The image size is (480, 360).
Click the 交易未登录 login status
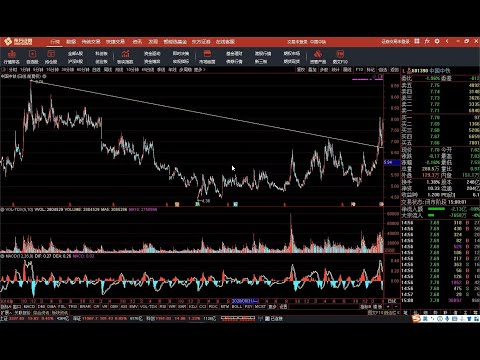(297, 42)
